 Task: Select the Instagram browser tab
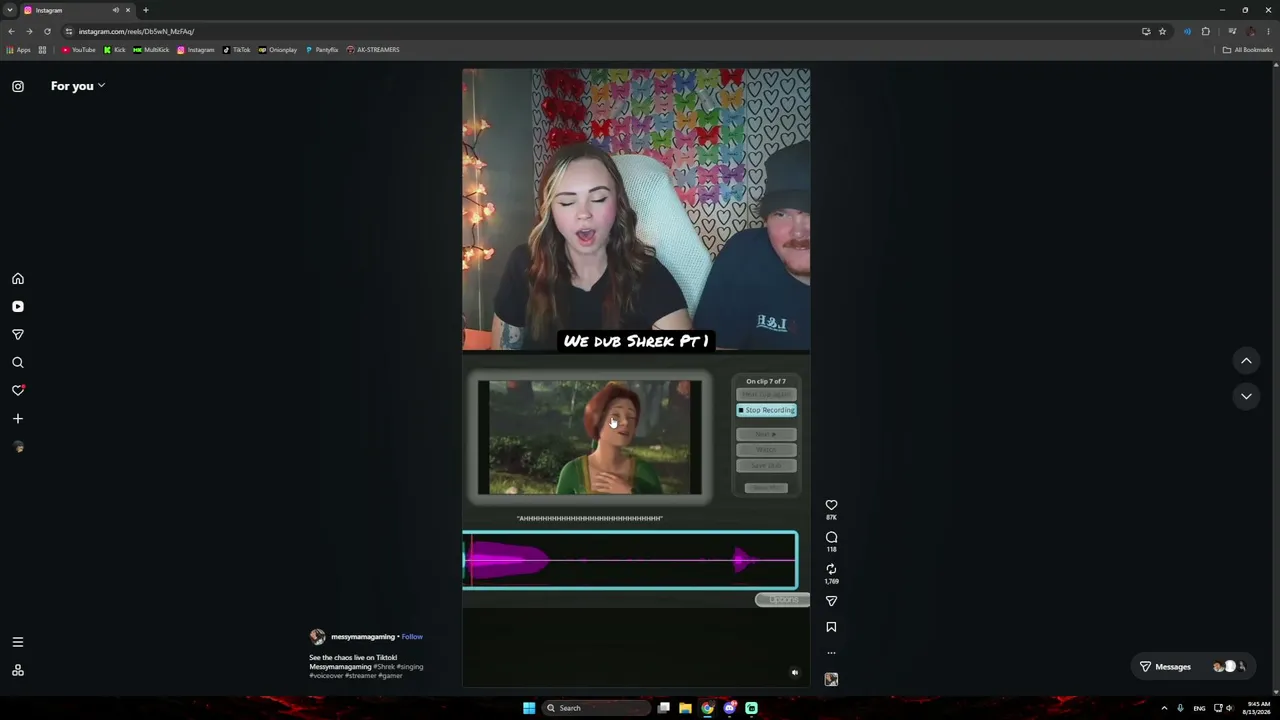tap(78, 10)
